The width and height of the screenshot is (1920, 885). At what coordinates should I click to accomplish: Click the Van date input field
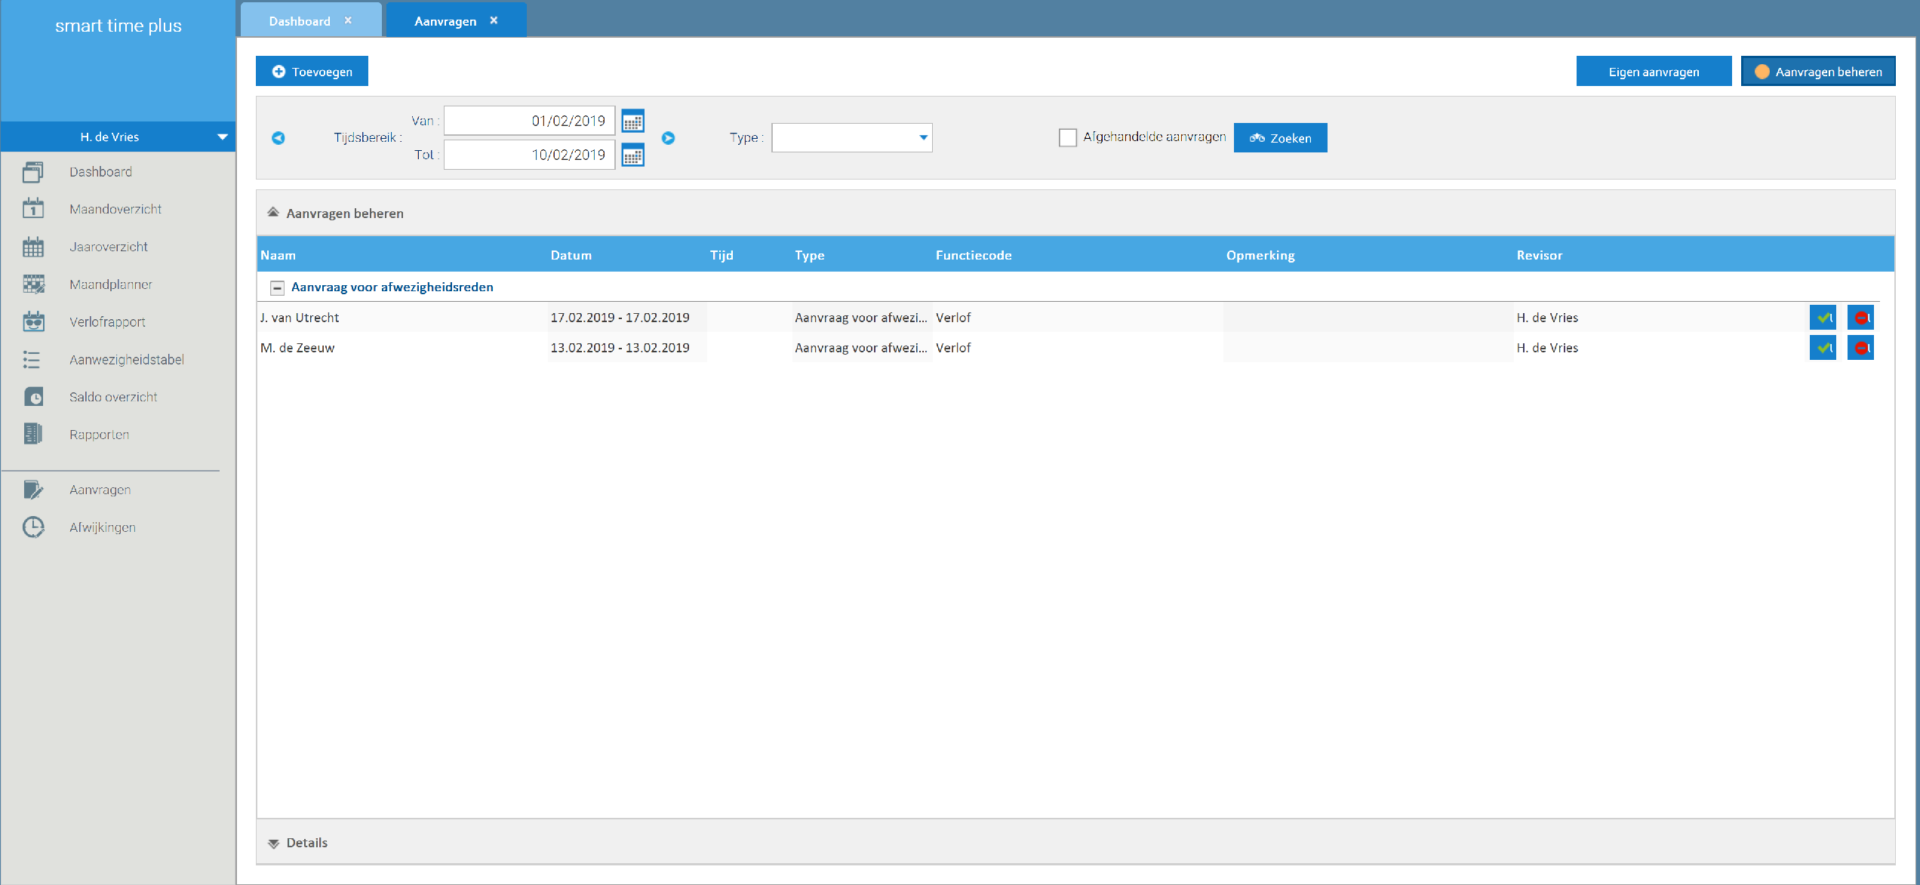[x=529, y=121]
